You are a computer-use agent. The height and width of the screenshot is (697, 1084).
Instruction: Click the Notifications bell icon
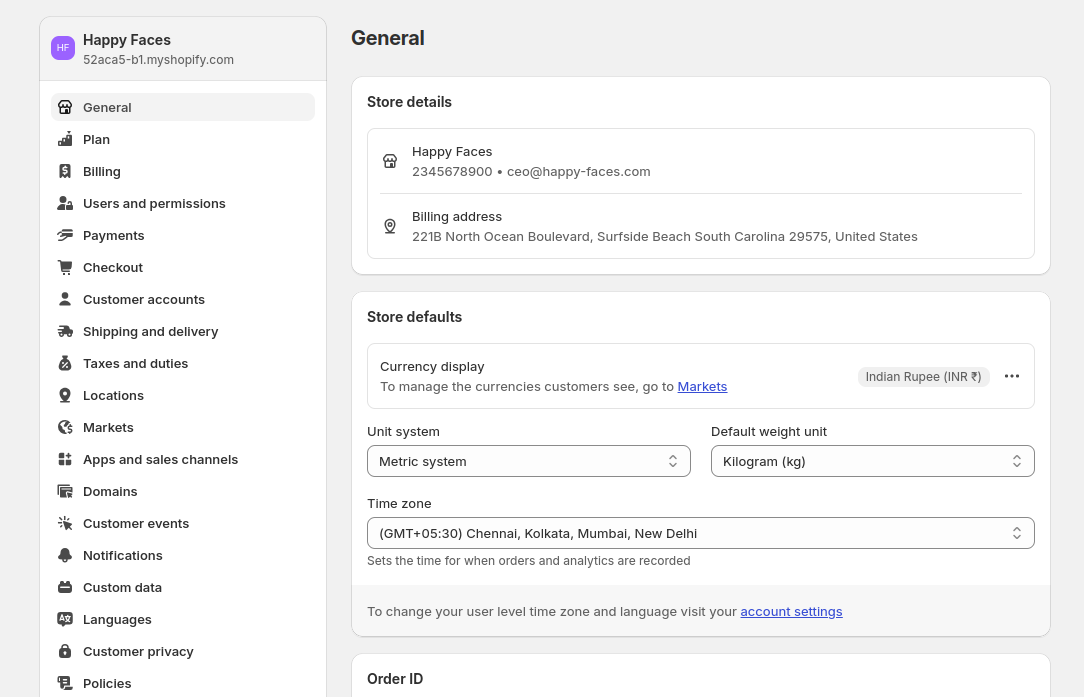(x=65, y=555)
